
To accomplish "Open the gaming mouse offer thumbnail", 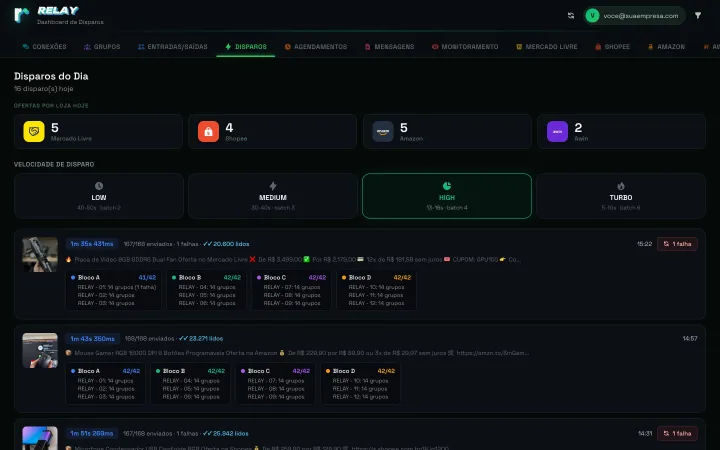I will [x=40, y=350].
